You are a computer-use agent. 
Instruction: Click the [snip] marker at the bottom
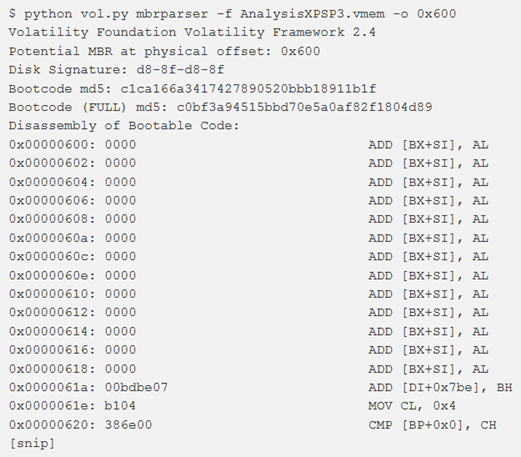click(32, 444)
